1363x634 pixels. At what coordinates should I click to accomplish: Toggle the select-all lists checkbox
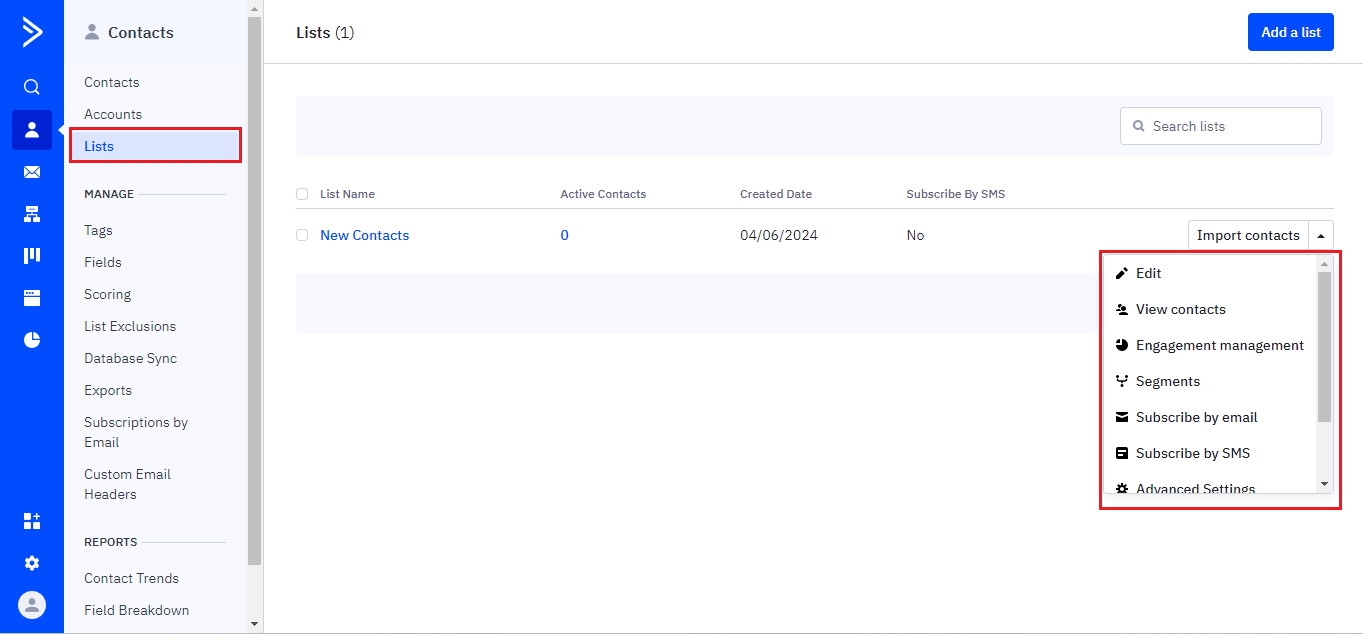(302, 194)
